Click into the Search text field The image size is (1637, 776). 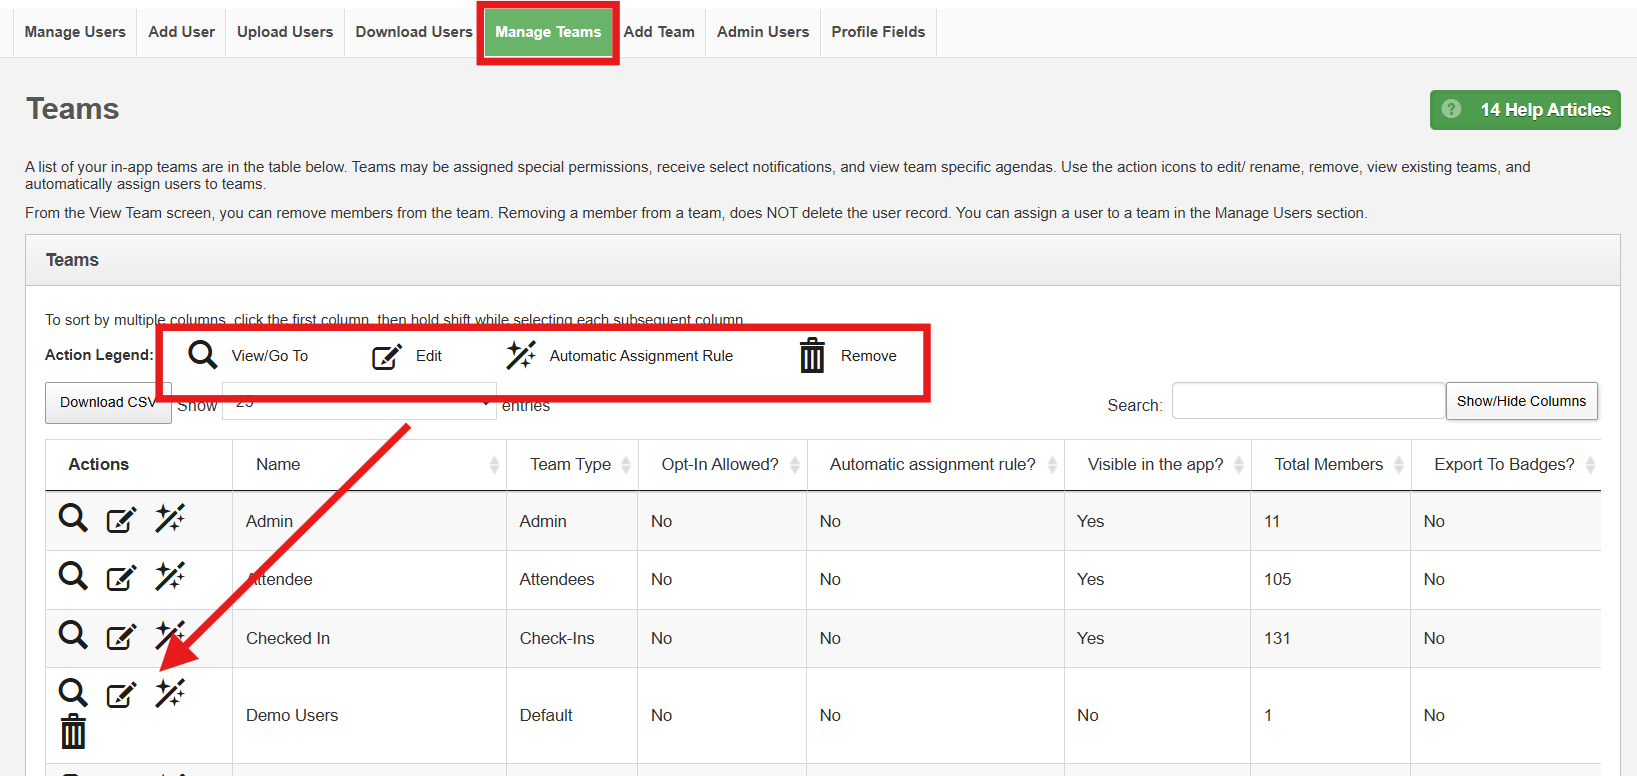coord(1308,402)
